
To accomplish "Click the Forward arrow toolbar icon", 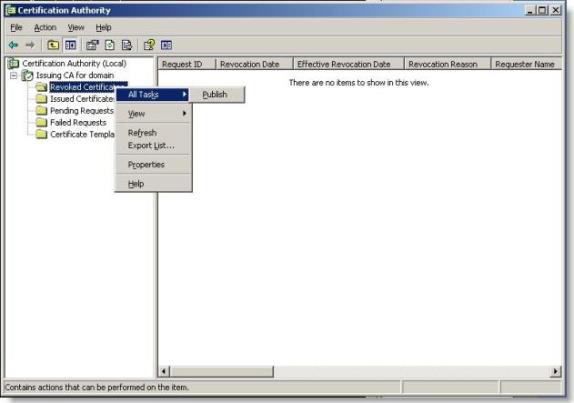I will pyautogui.click(x=30, y=45).
